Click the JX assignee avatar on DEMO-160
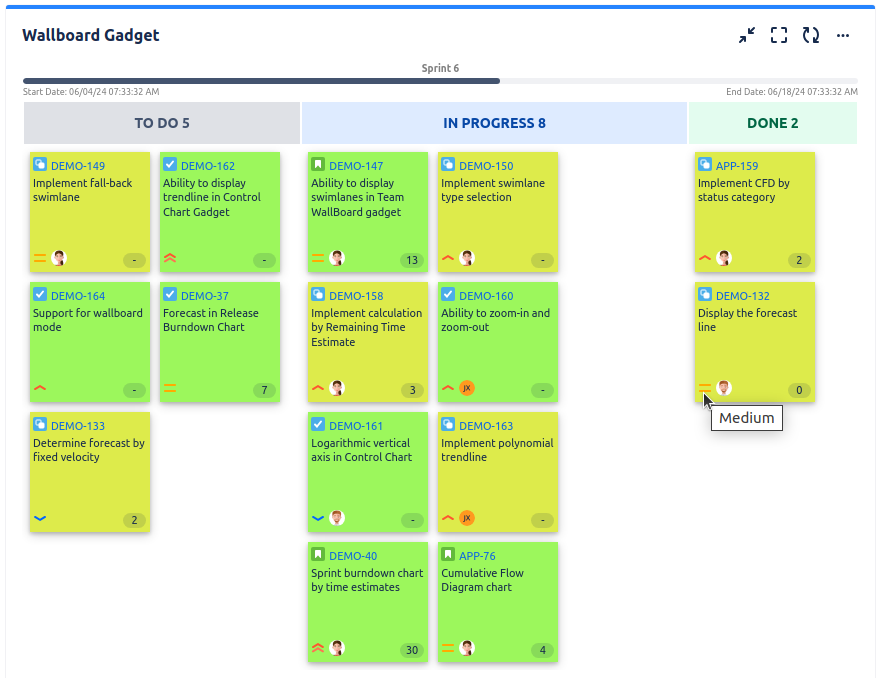The image size is (884, 678). (467, 388)
